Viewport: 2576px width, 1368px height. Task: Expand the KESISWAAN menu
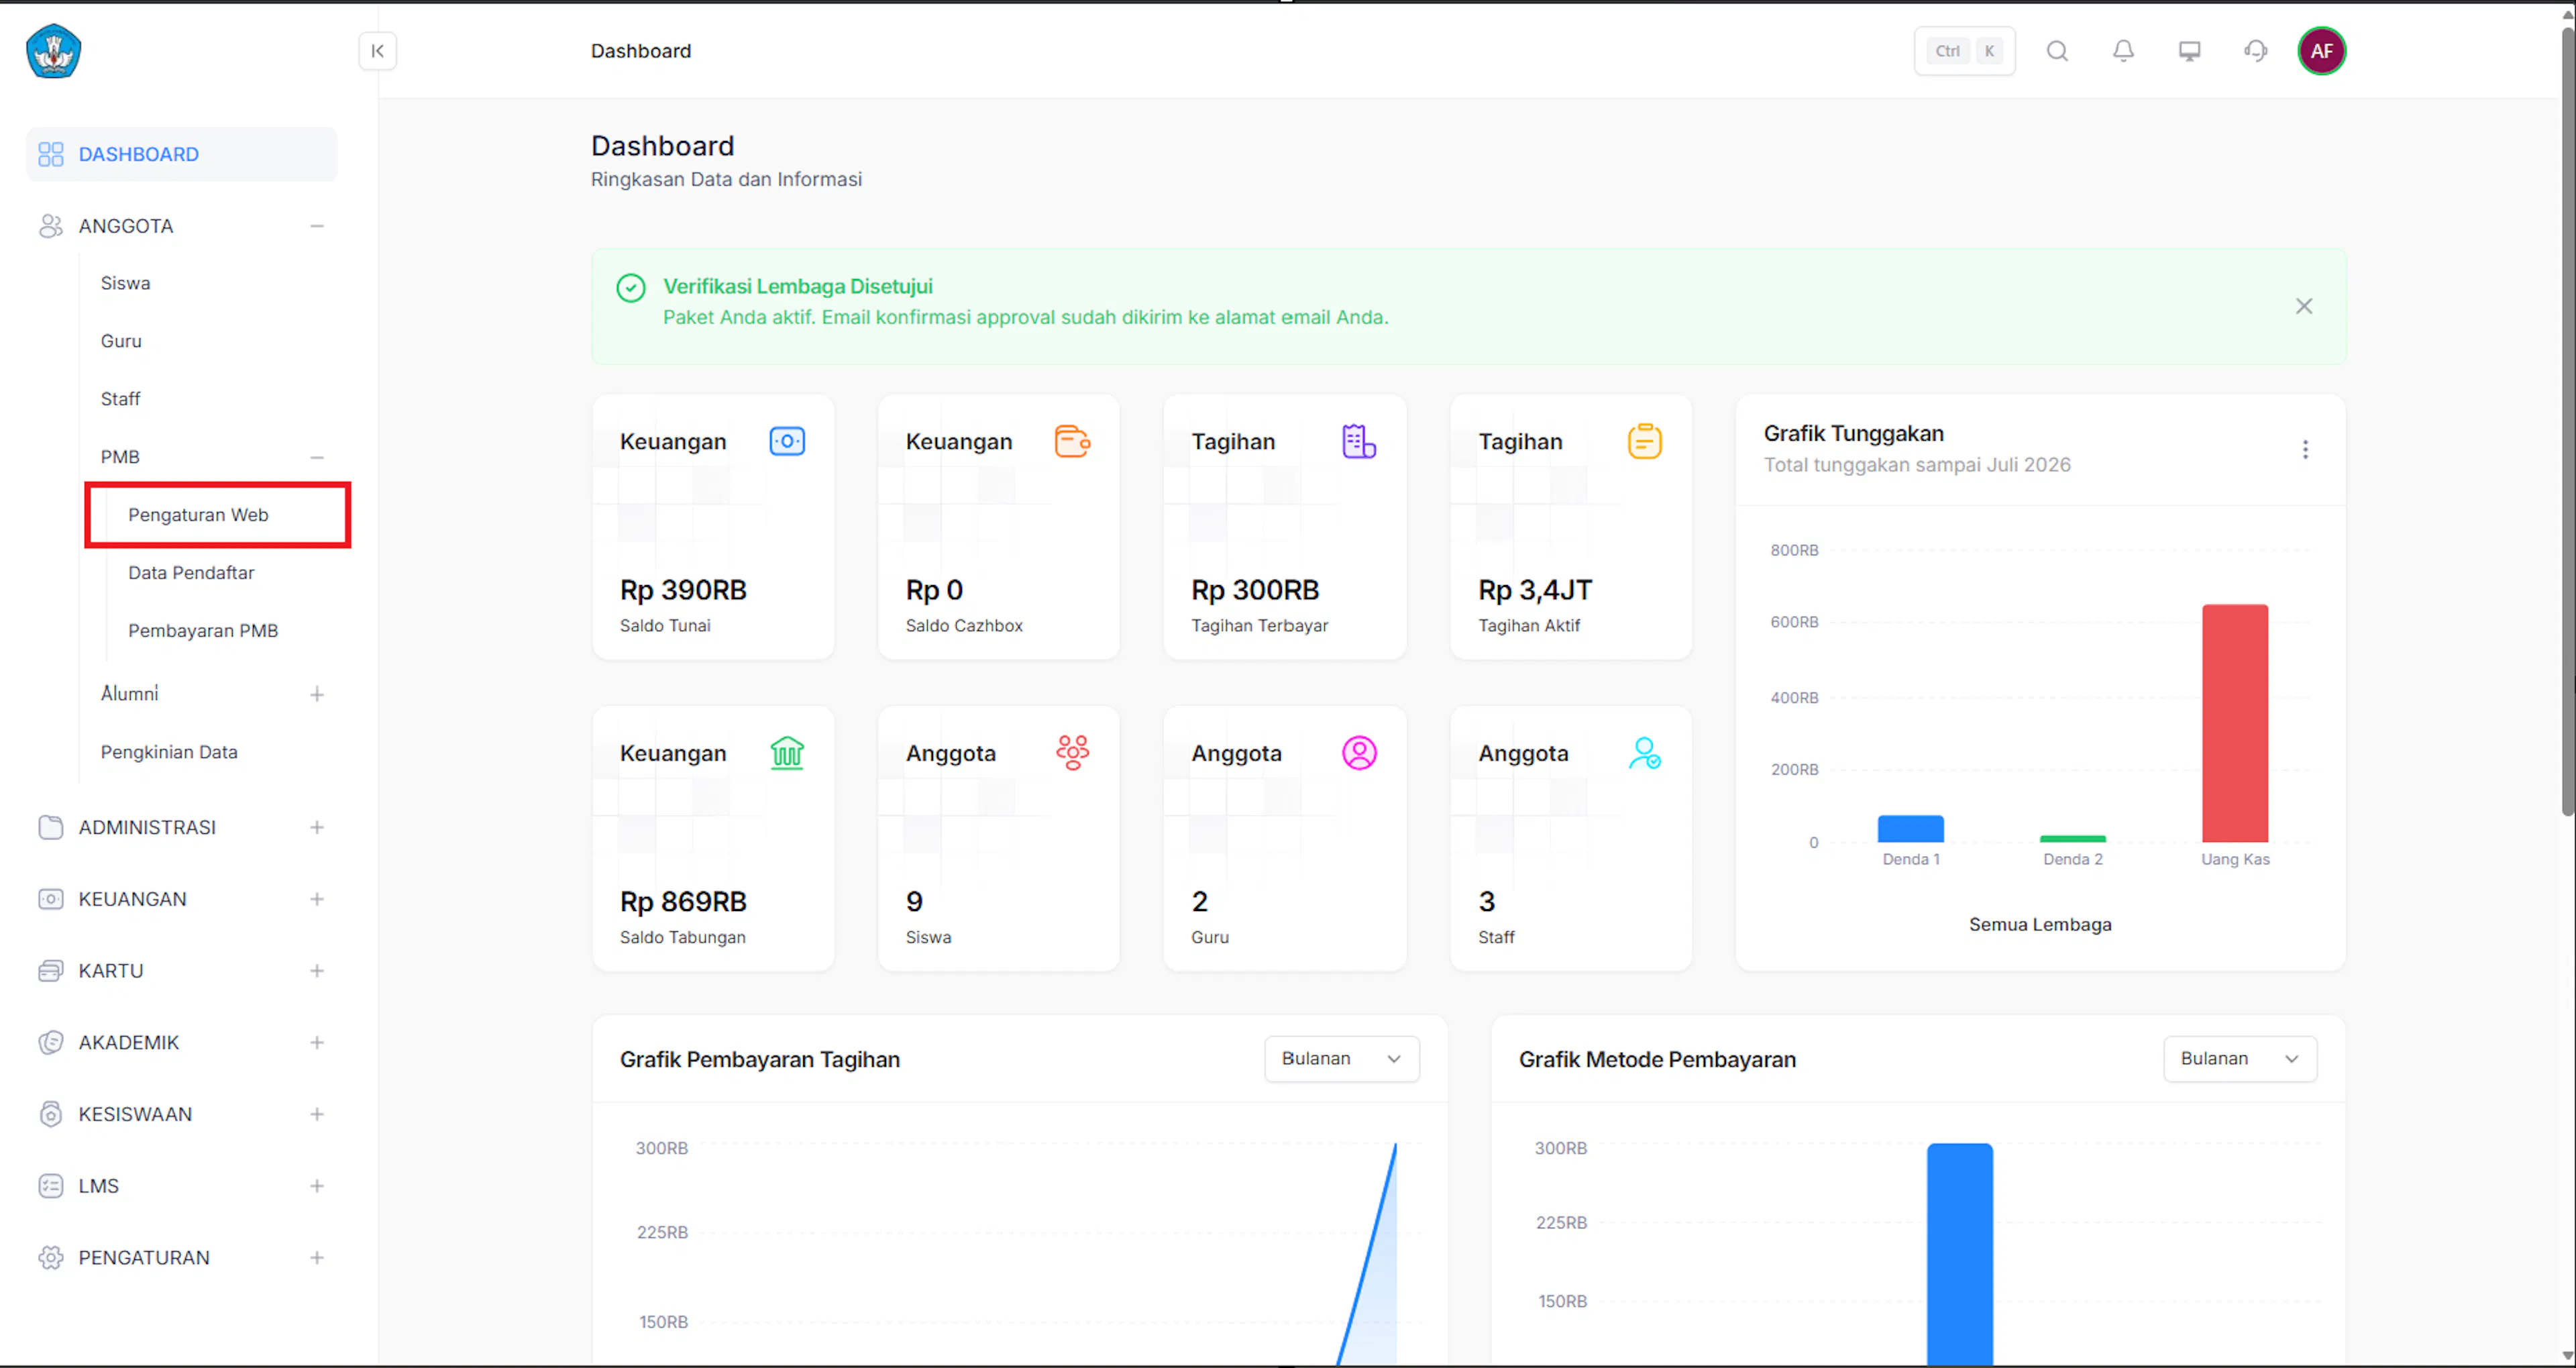point(316,1114)
